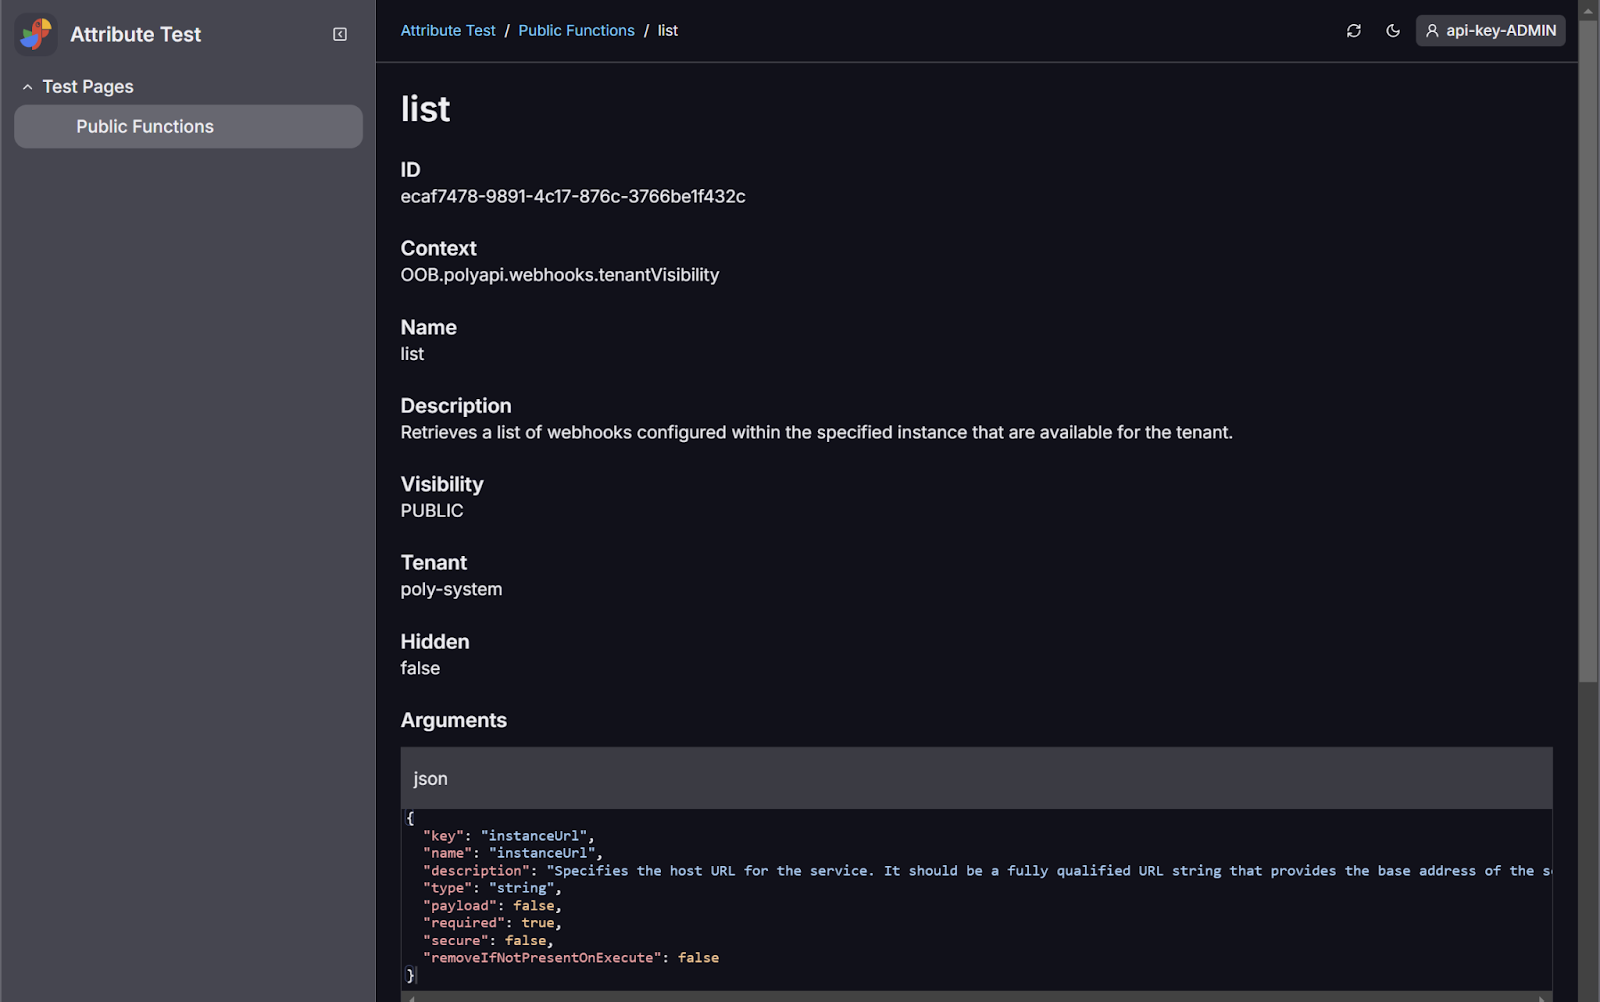1600x1002 pixels.
Task: Click the "name": "instanceUrl" line
Action: click(x=513, y=853)
